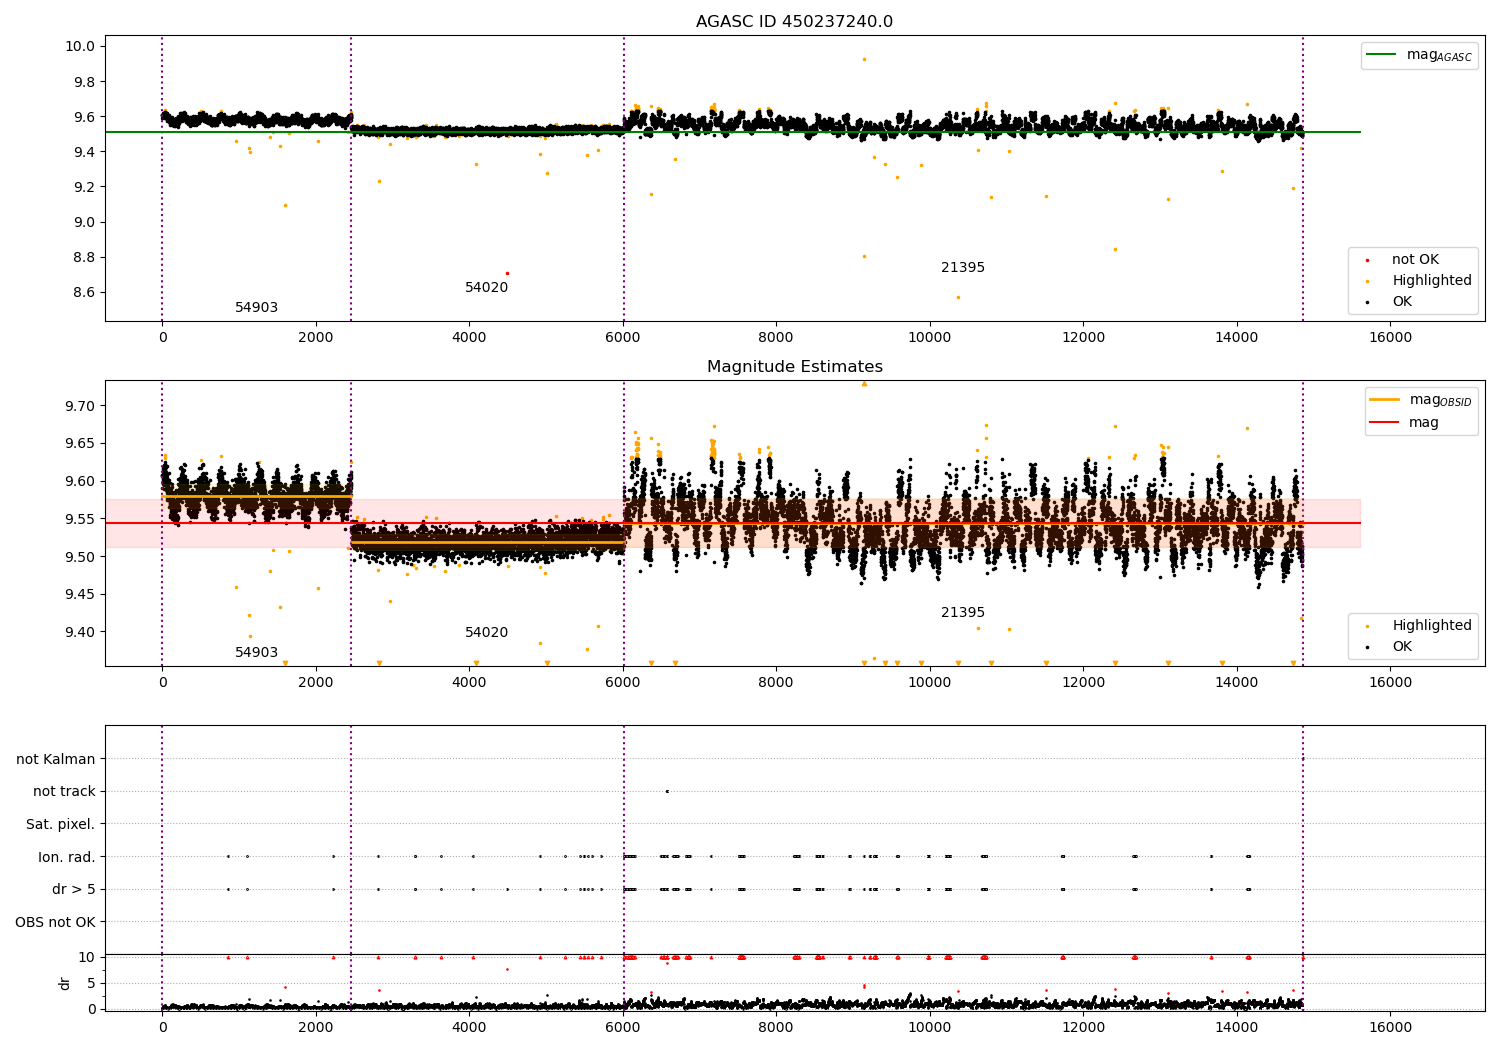This screenshot has width=1500, height=1050.
Task: Click 'Highlighted' in the Magnitude Estimates legend
Action: click(1432, 626)
